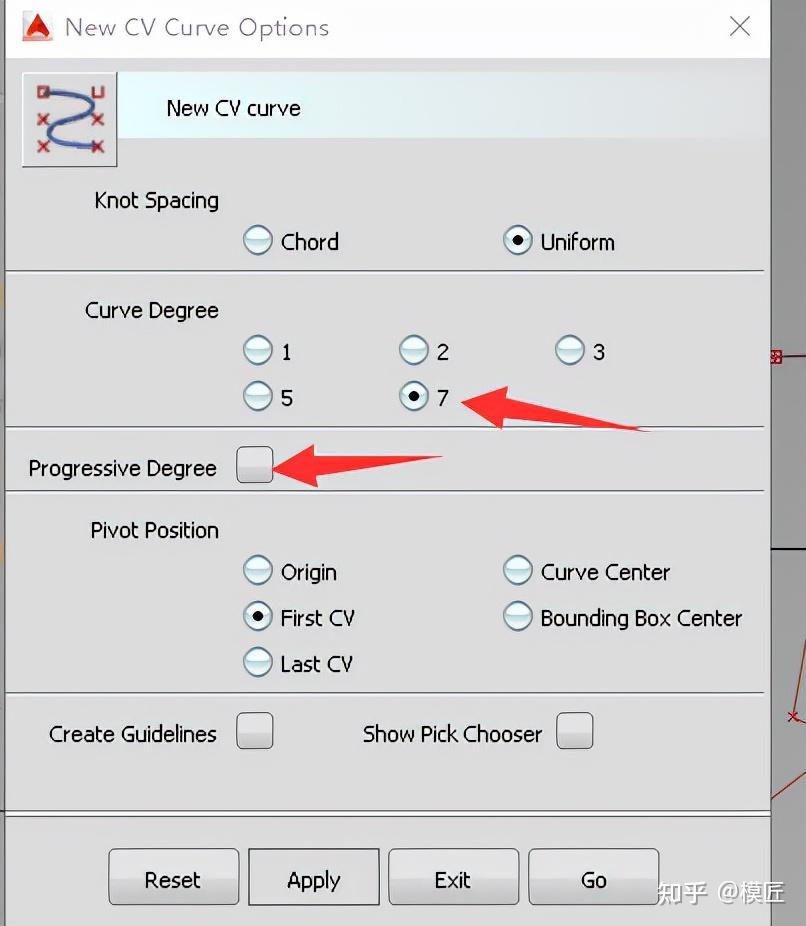Screen dimensions: 806x926
Task: Click the Alias logo in title bar
Action: click(x=37, y=27)
